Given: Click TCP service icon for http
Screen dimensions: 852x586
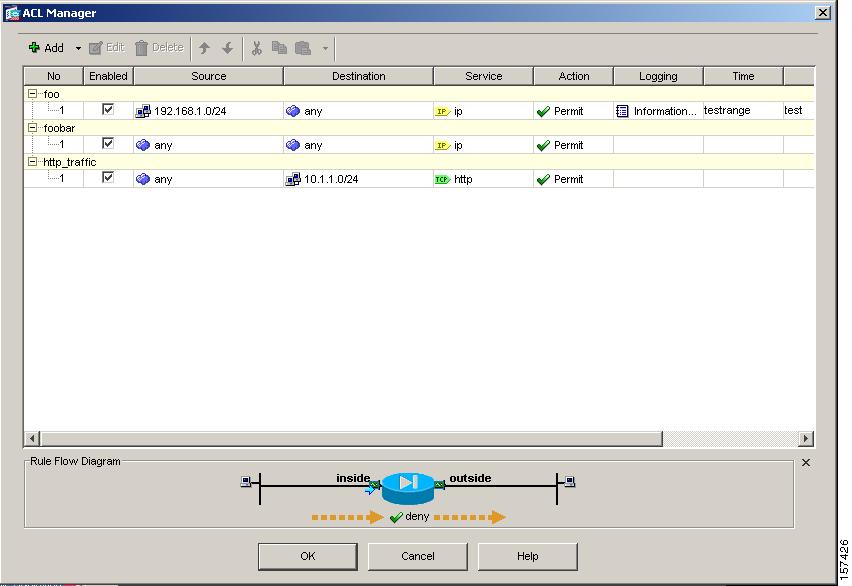Looking at the screenshot, I should coord(442,179).
